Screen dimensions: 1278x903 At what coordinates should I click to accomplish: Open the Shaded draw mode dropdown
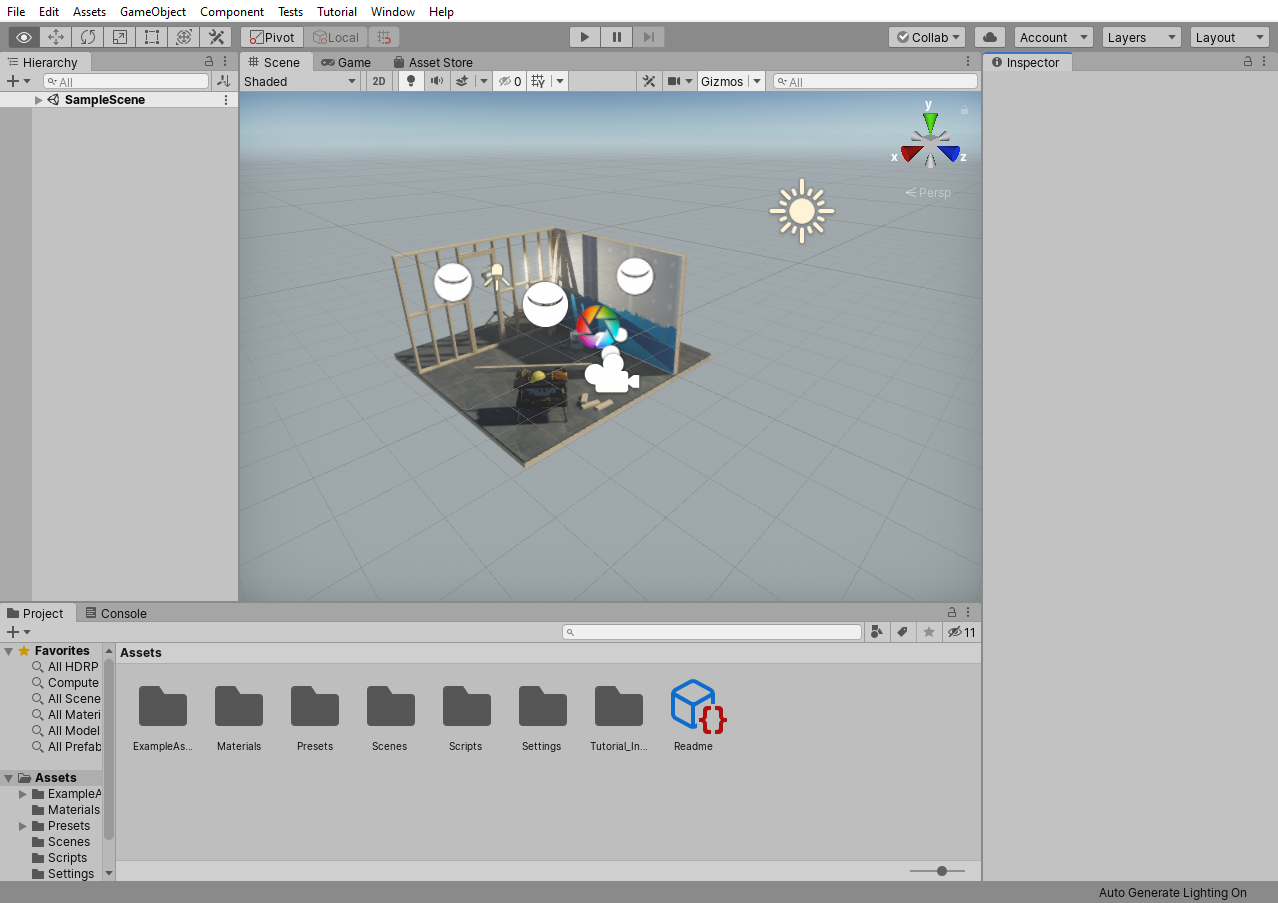300,81
